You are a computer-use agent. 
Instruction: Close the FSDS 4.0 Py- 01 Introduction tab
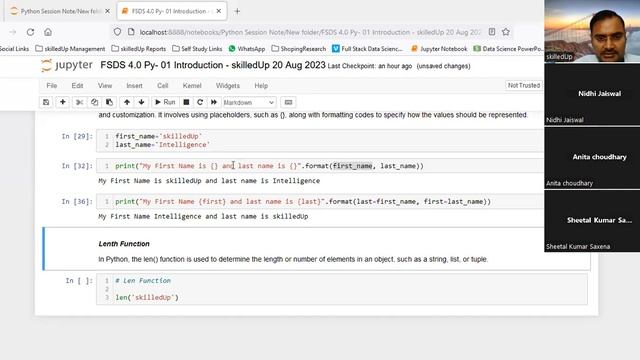(219, 11)
